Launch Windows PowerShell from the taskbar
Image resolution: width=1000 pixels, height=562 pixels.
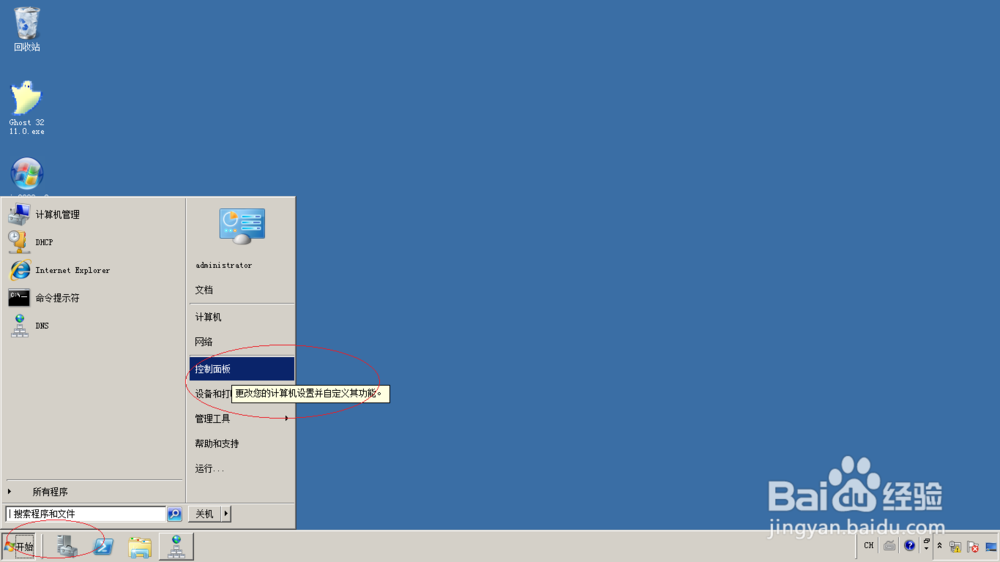tap(103, 547)
